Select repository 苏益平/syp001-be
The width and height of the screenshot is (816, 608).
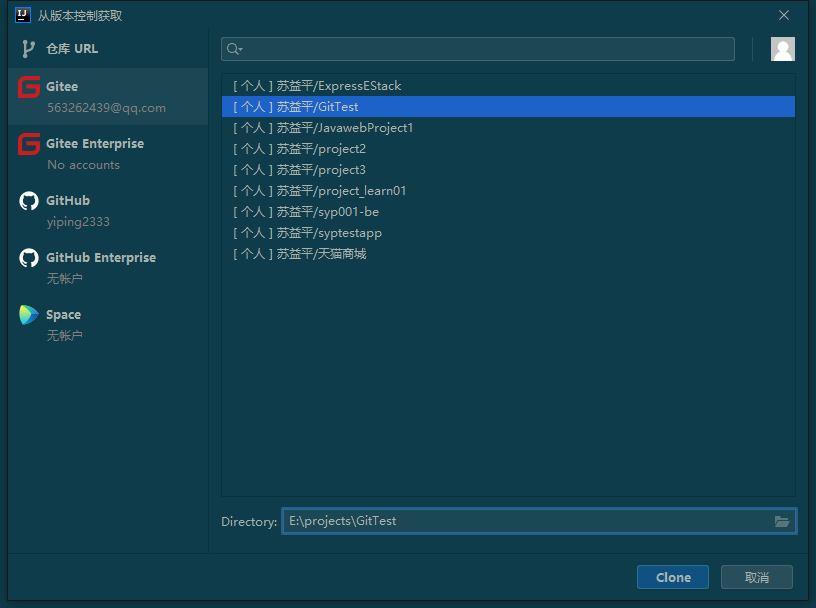508,212
